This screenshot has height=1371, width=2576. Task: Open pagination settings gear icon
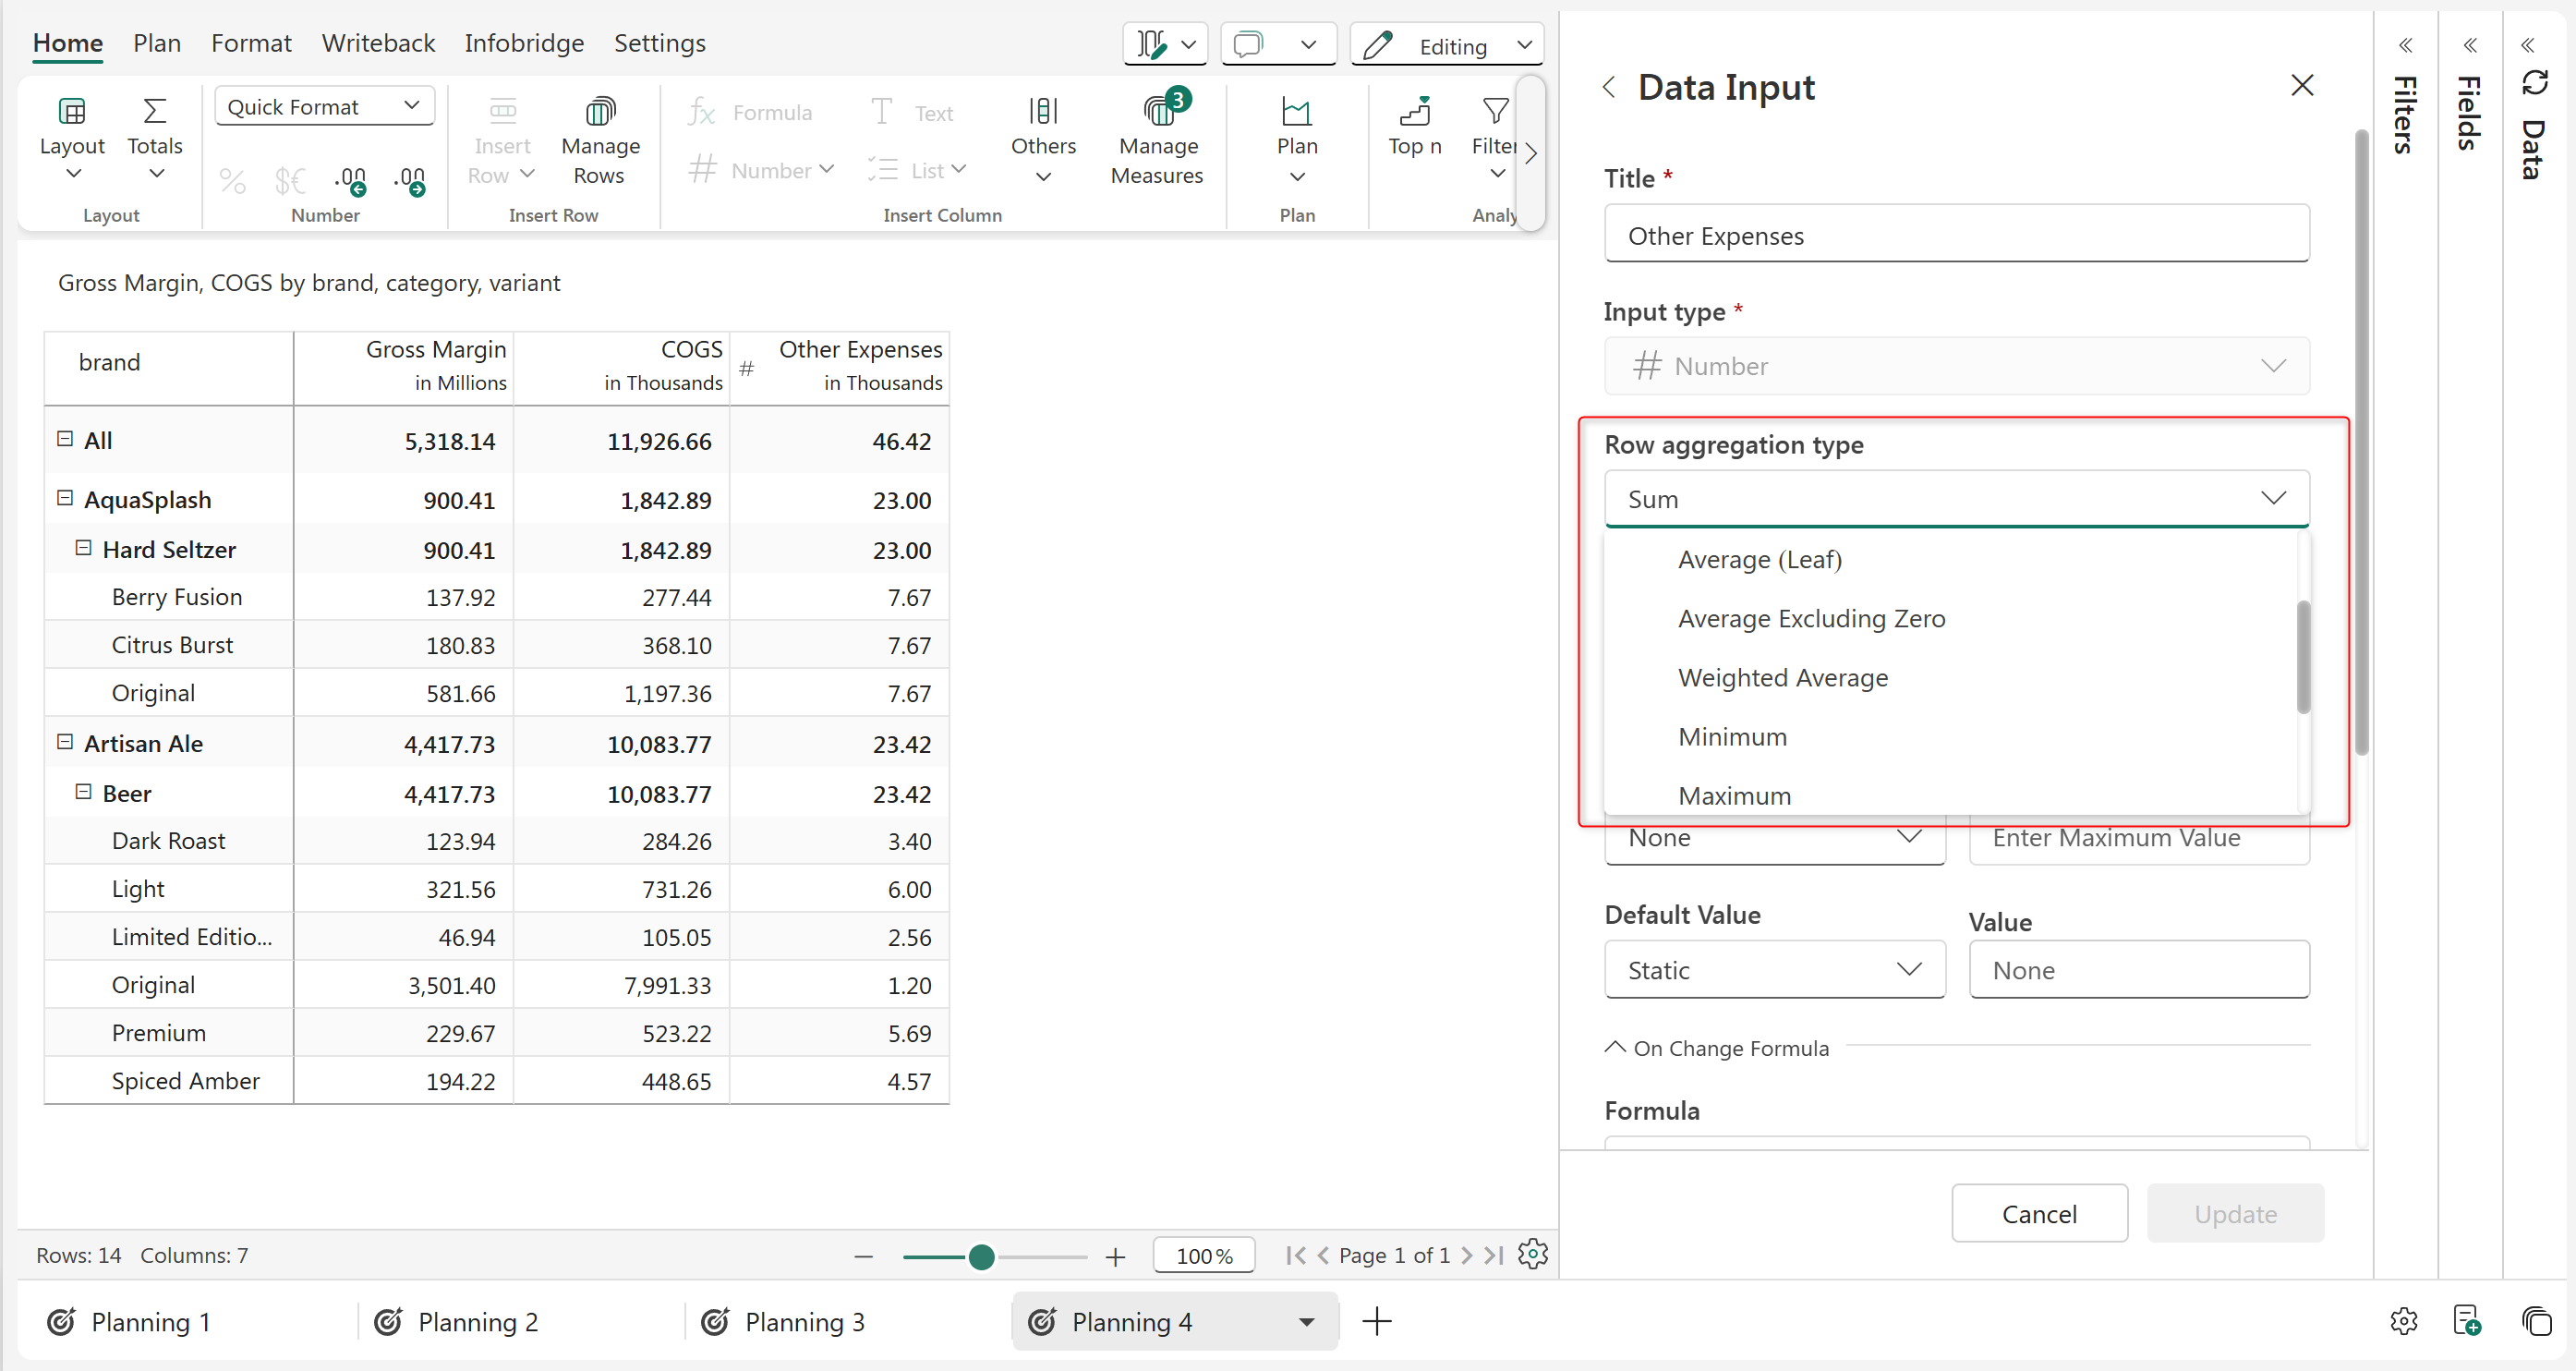(x=1532, y=1254)
